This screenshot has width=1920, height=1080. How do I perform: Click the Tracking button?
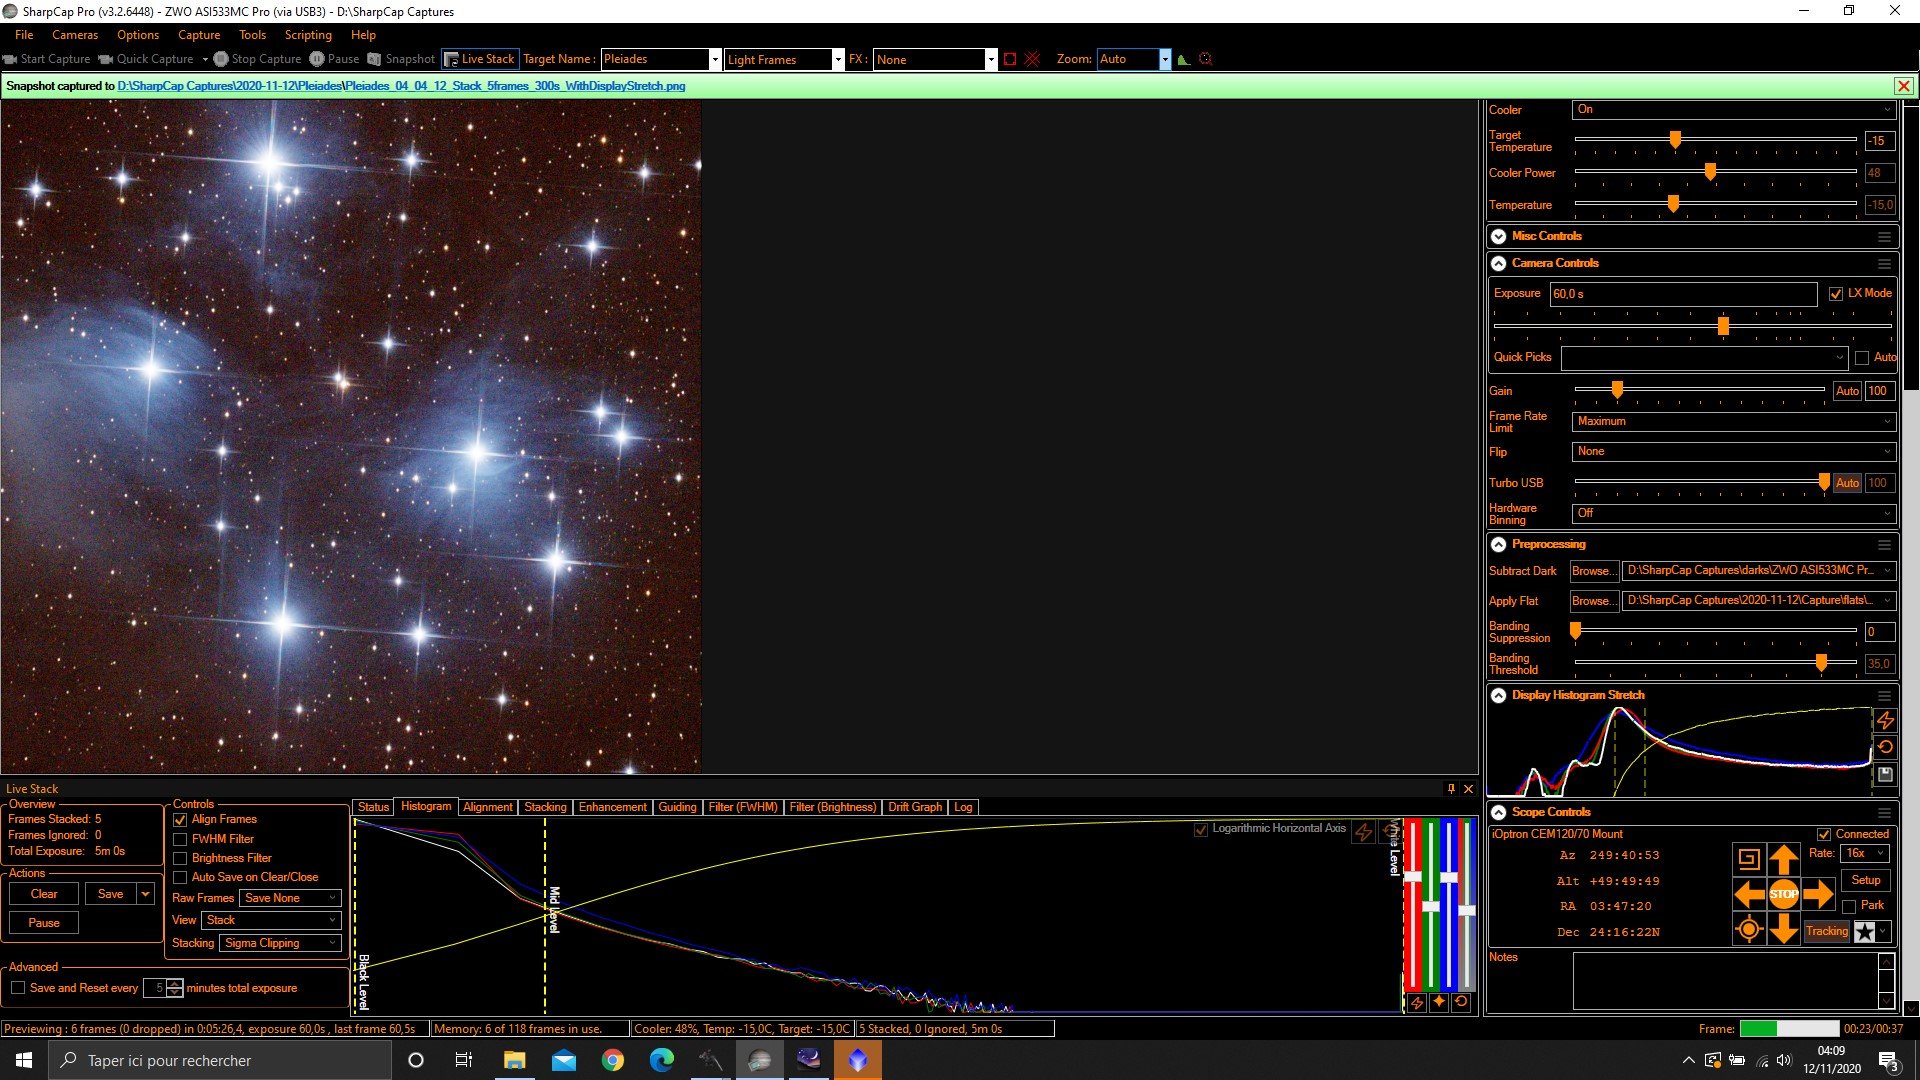(x=1826, y=931)
